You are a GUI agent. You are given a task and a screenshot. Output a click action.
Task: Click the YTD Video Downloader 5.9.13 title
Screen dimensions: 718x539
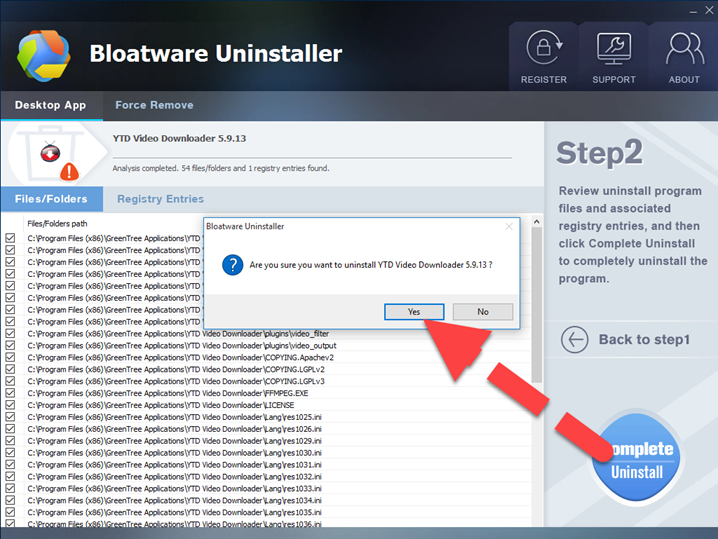(x=180, y=138)
